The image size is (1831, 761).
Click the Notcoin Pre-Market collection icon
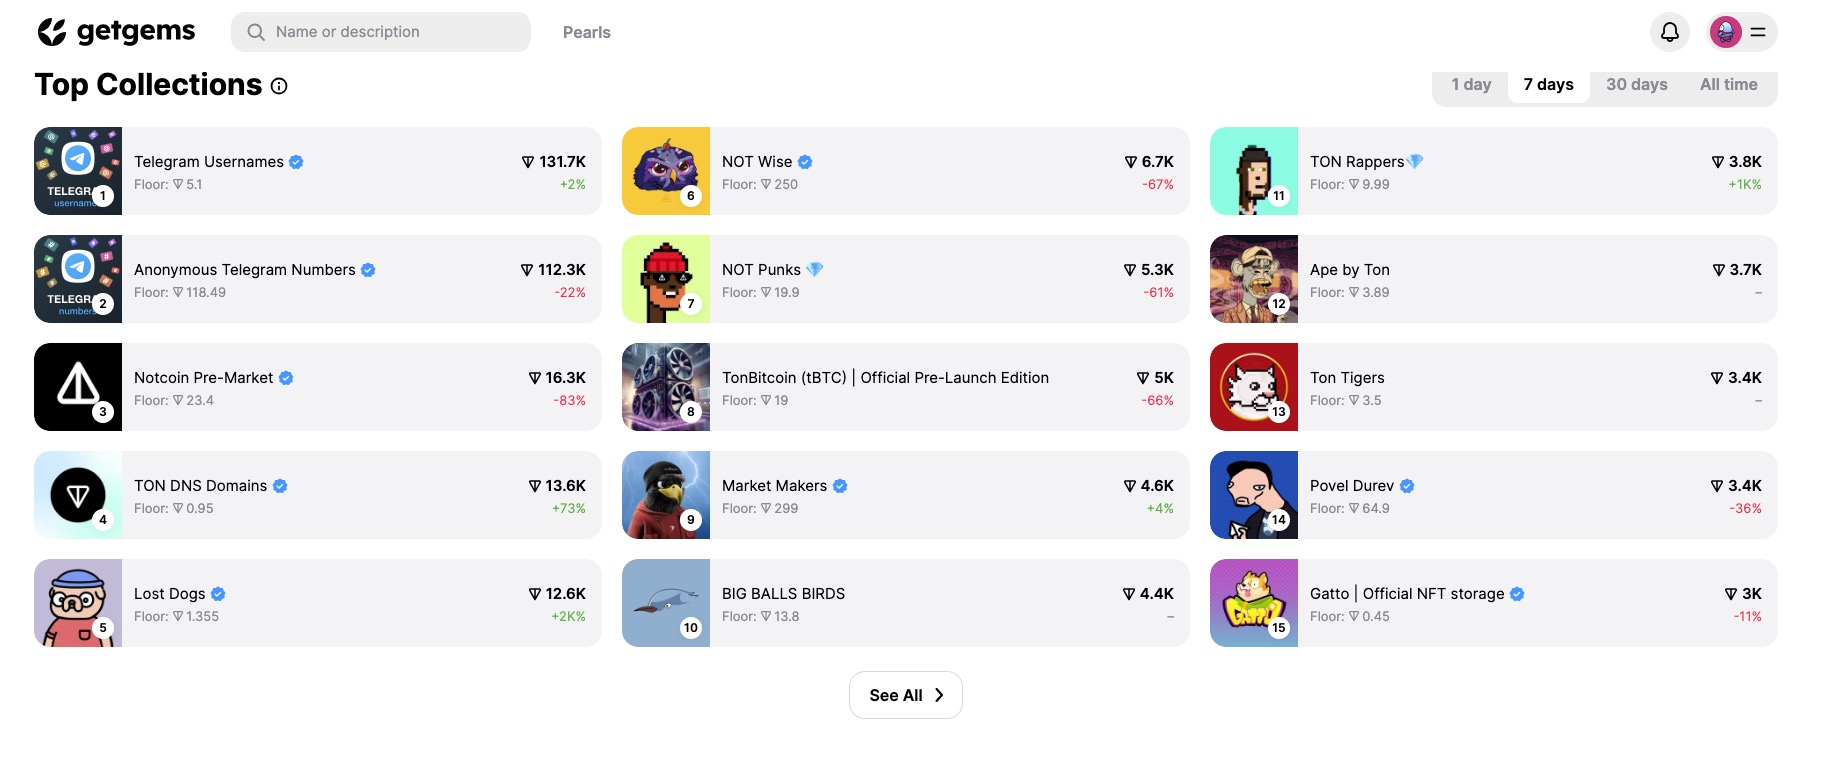pyautogui.click(x=78, y=387)
